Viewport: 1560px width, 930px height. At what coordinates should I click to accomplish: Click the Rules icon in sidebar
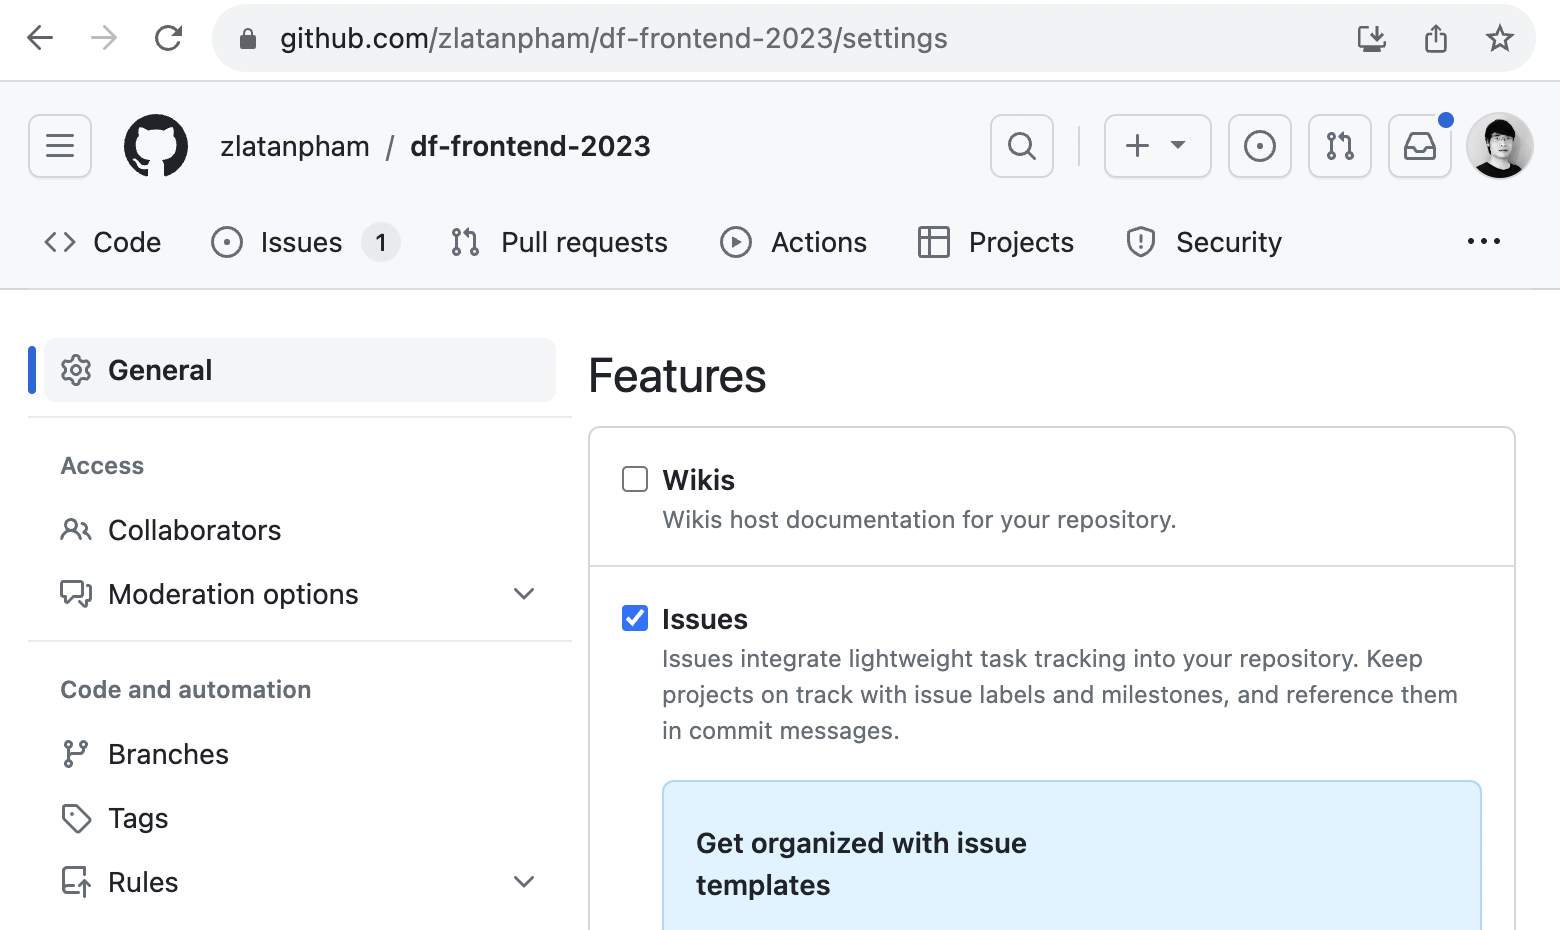pyautogui.click(x=76, y=882)
